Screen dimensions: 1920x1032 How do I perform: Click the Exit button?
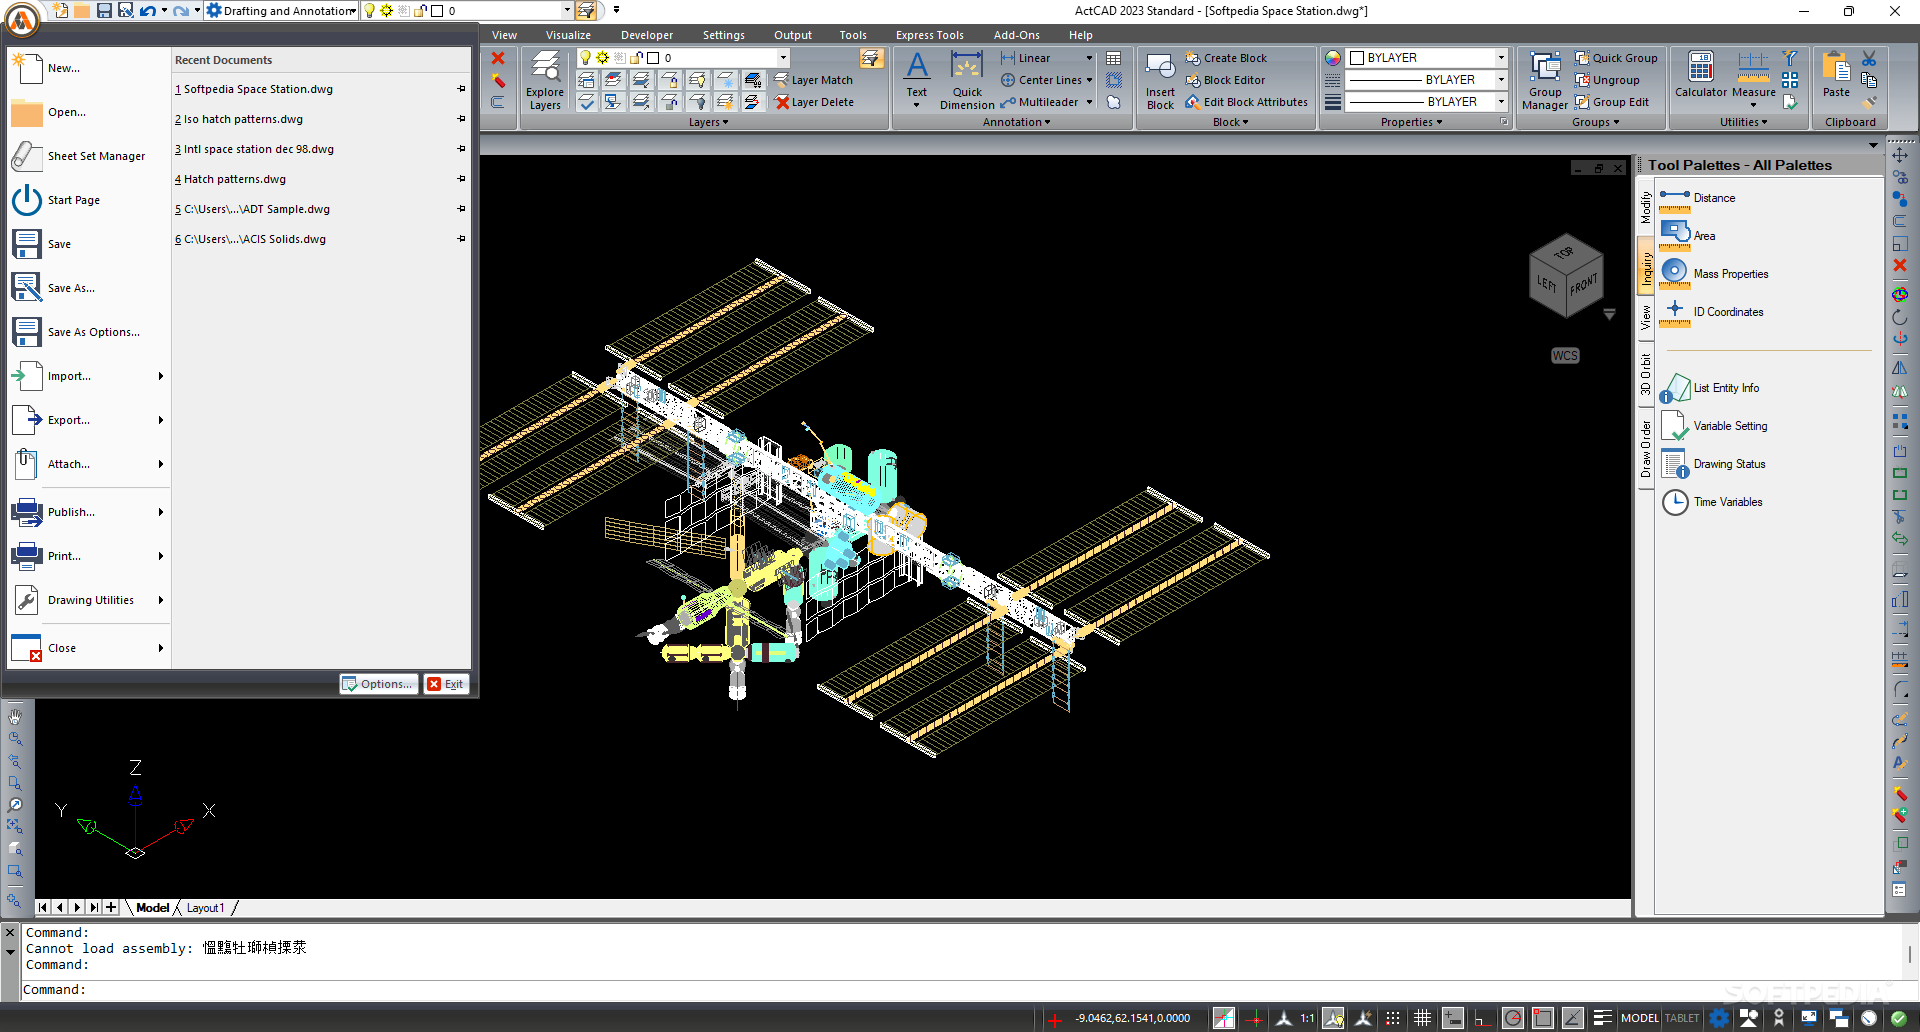click(446, 684)
